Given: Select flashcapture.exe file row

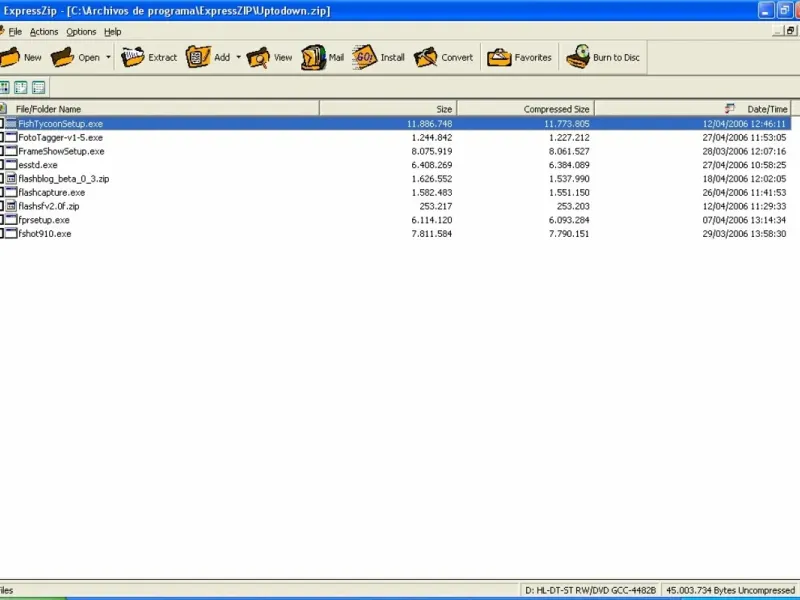Looking at the screenshot, I should coord(395,192).
